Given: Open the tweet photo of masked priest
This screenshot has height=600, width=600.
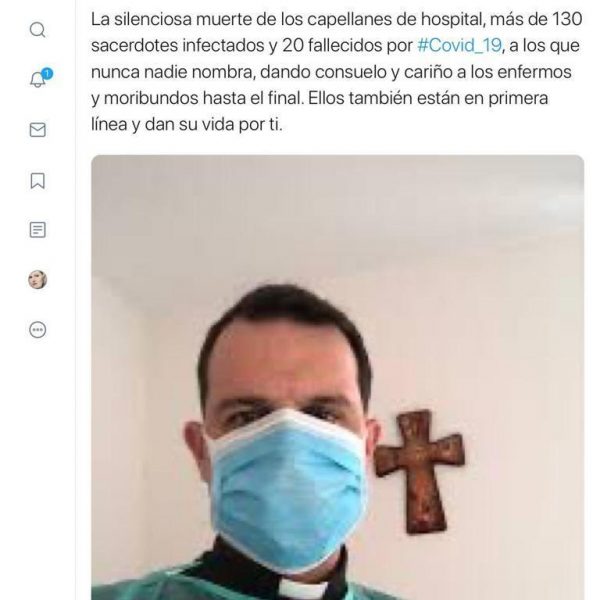Looking at the screenshot, I should [x=338, y=377].
